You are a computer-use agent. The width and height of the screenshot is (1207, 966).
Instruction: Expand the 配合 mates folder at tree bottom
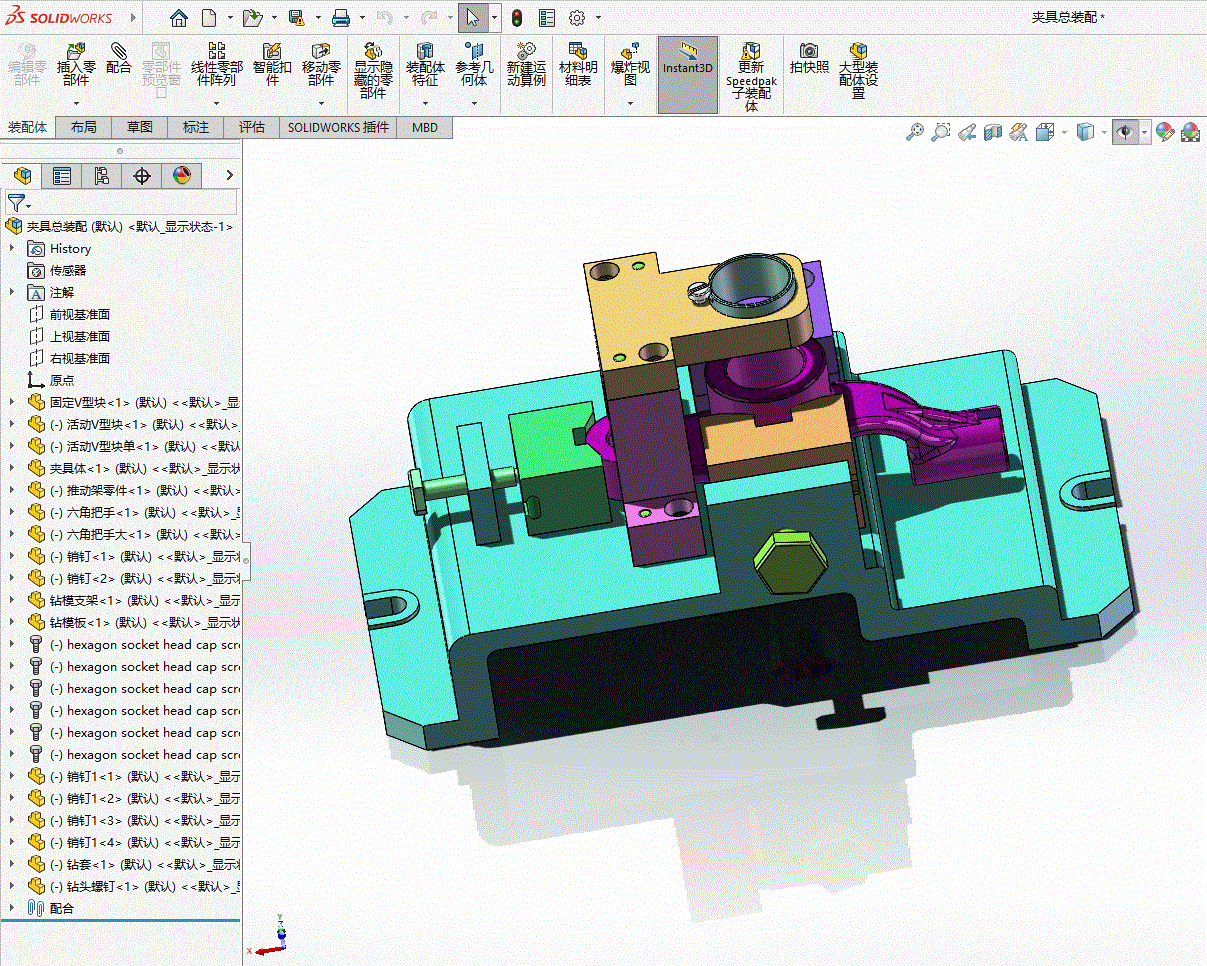pyautogui.click(x=12, y=908)
